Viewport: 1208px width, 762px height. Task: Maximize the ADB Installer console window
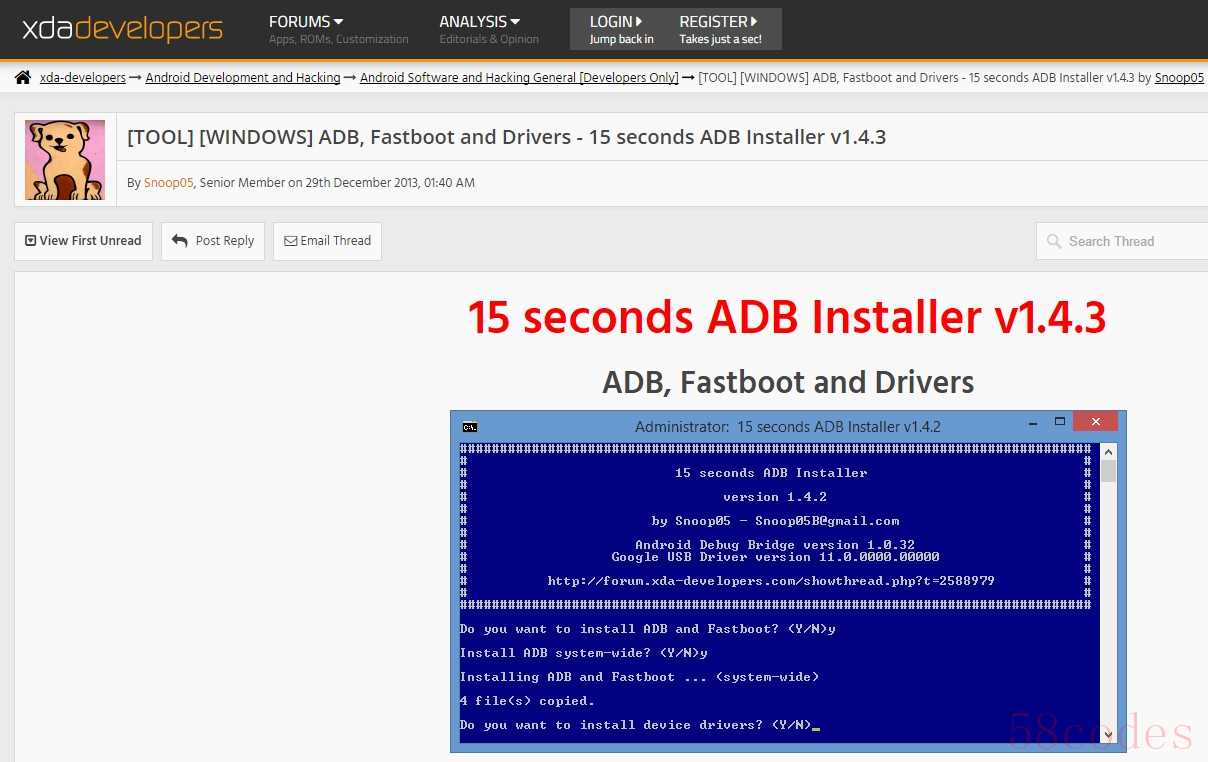coord(1060,421)
